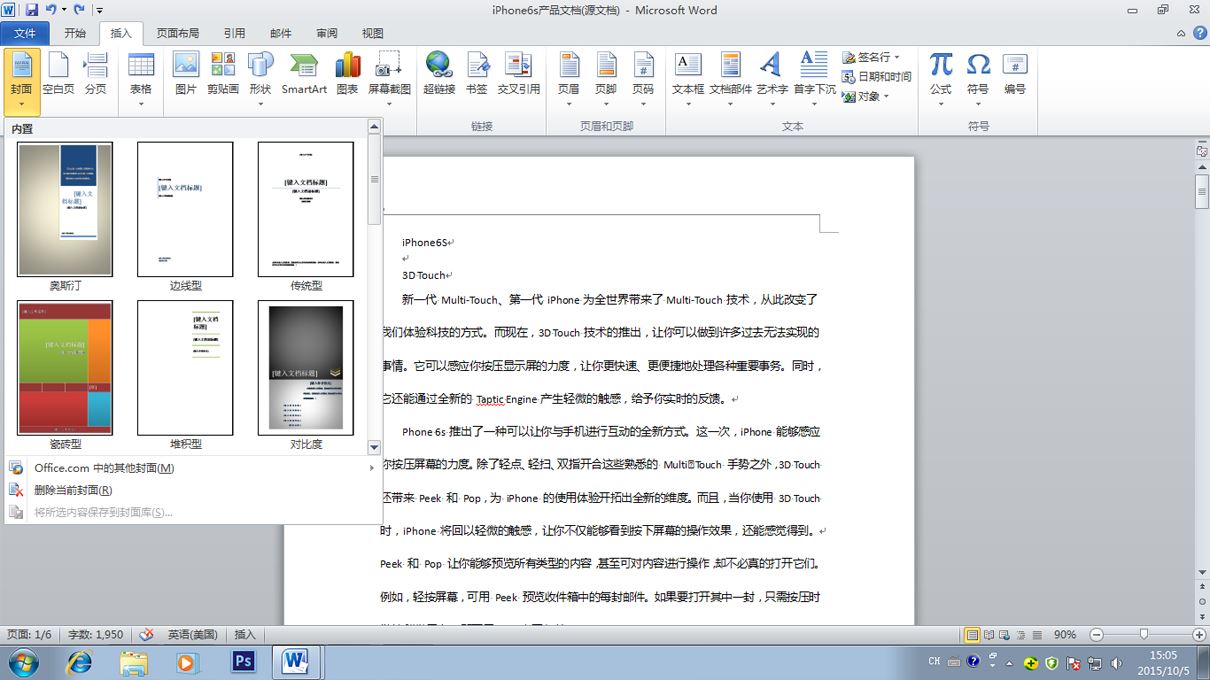Open Office.com 中的其他封面 submenu
The image size is (1210, 680).
coord(193,468)
